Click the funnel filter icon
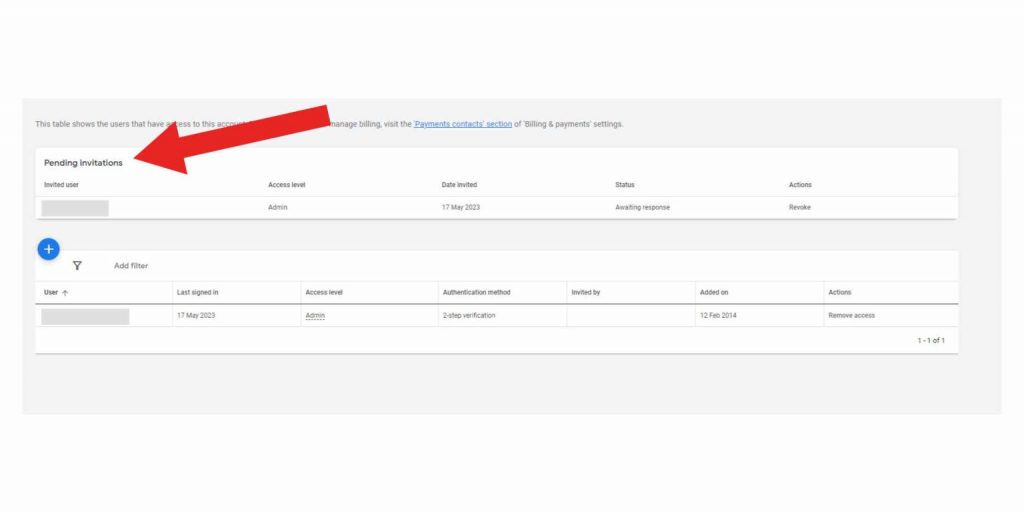The width and height of the screenshot is (1024, 513). coord(77,266)
